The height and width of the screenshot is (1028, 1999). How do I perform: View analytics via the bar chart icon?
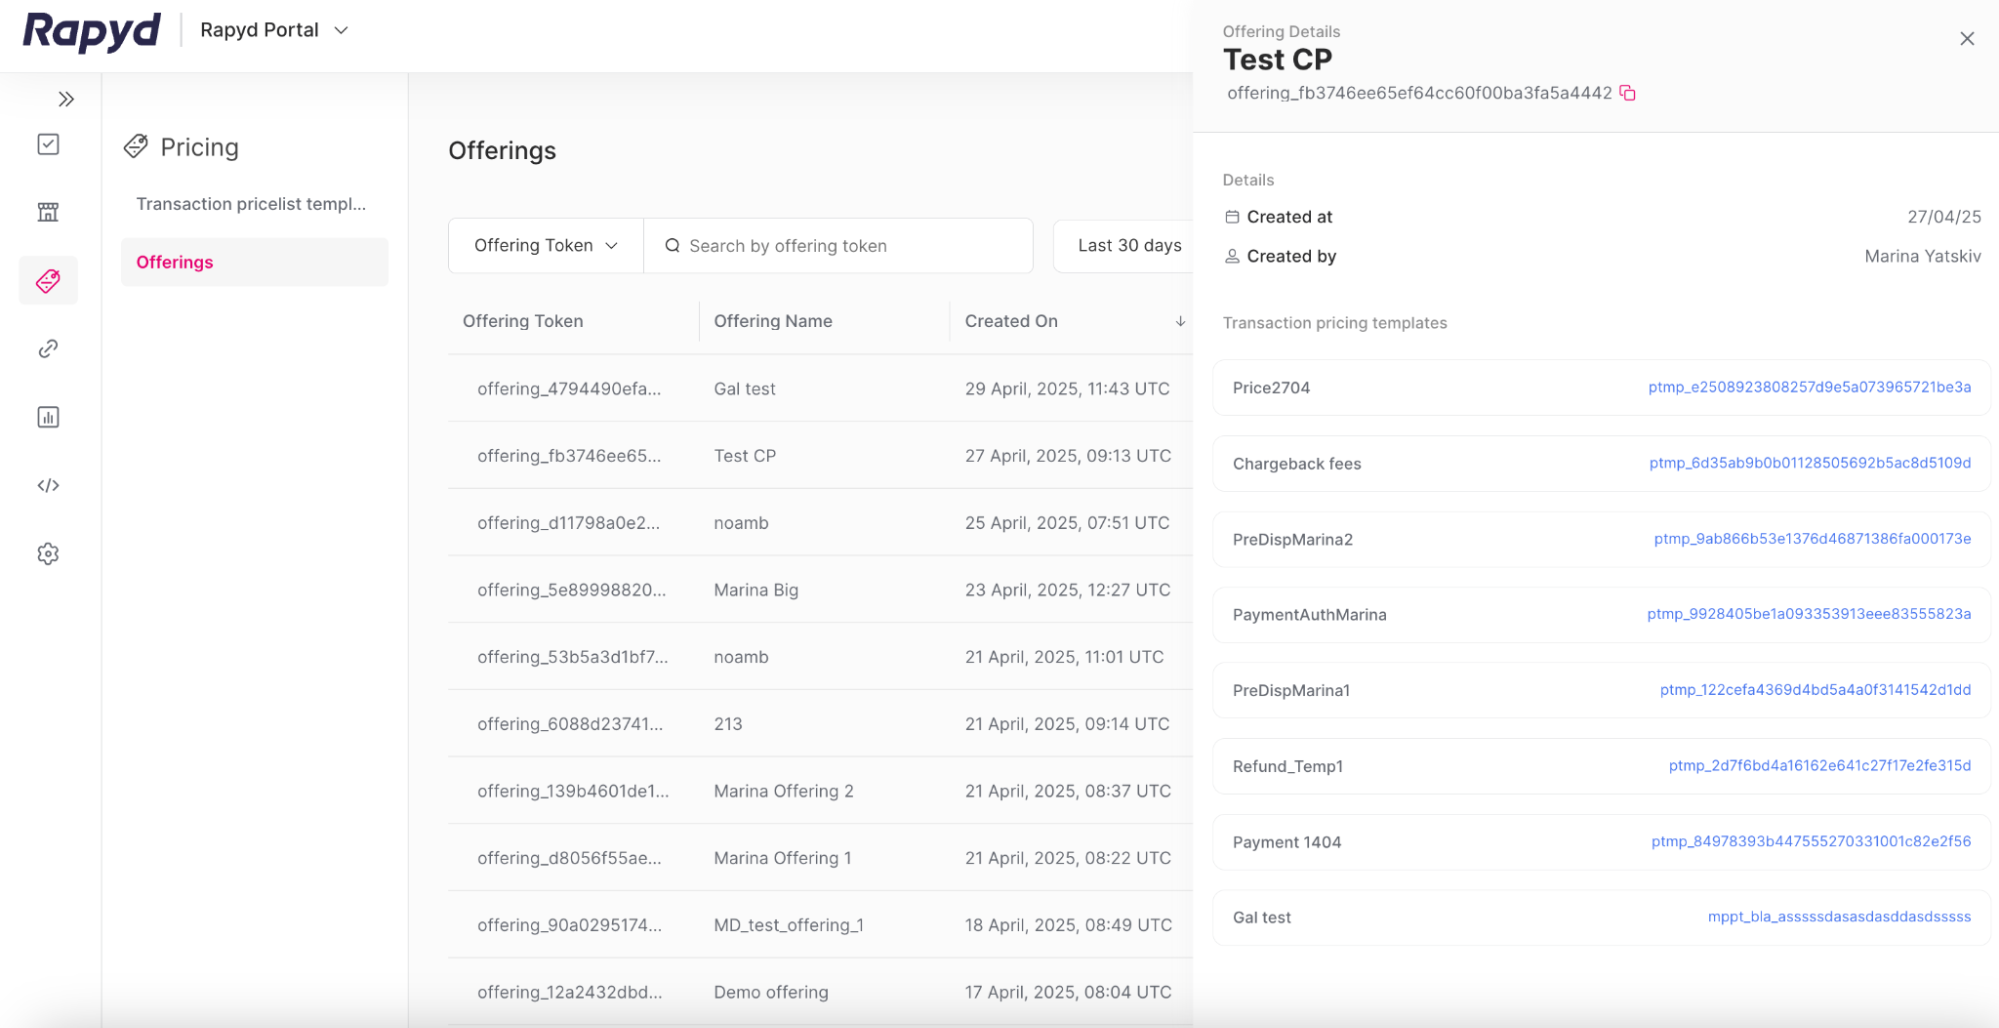[x=47, y=417]
